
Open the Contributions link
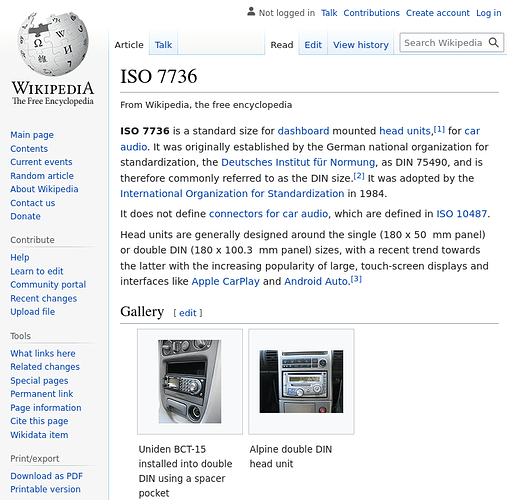pos(371,13)
